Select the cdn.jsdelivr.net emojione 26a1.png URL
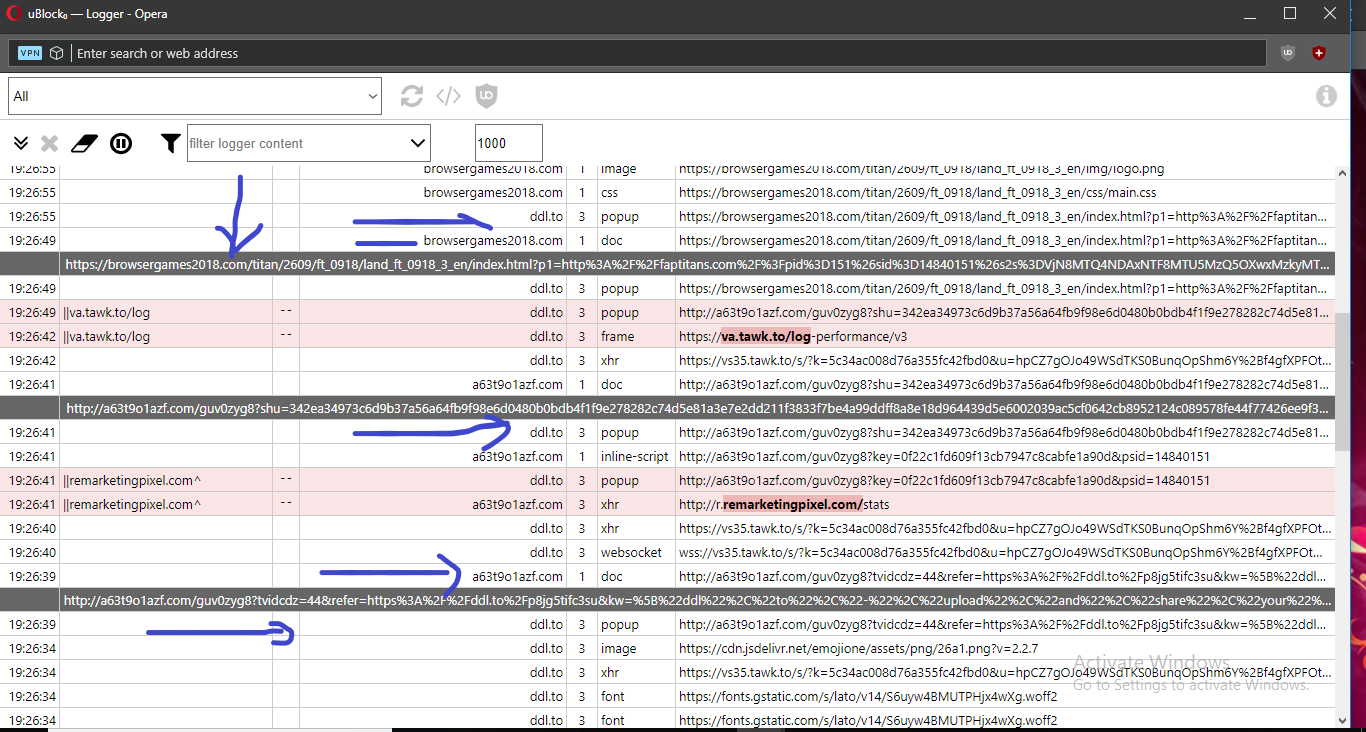This screenshot has width=1366, height=732. click(1004, 648)
